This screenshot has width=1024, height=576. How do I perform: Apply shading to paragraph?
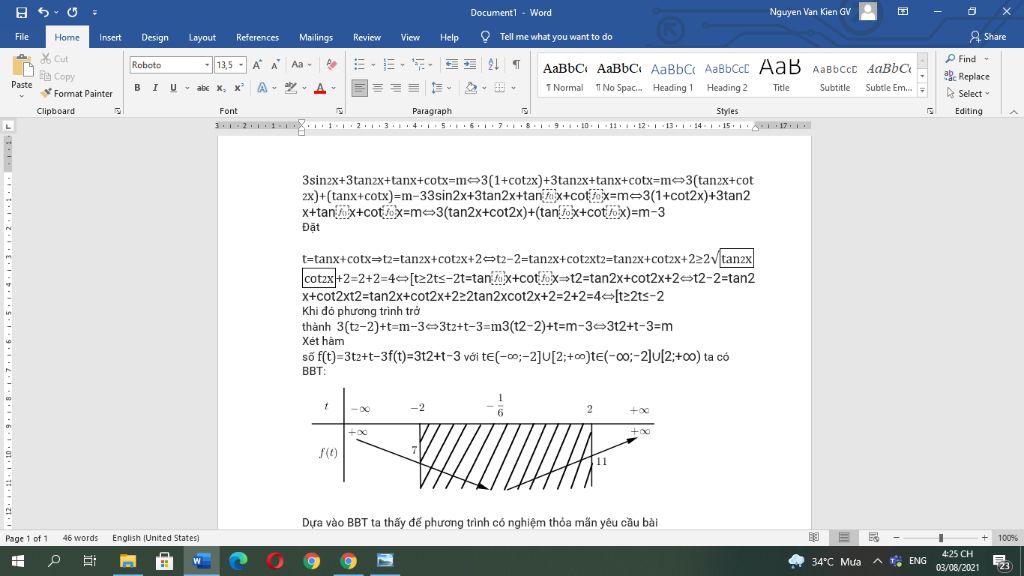pos(471,88)
